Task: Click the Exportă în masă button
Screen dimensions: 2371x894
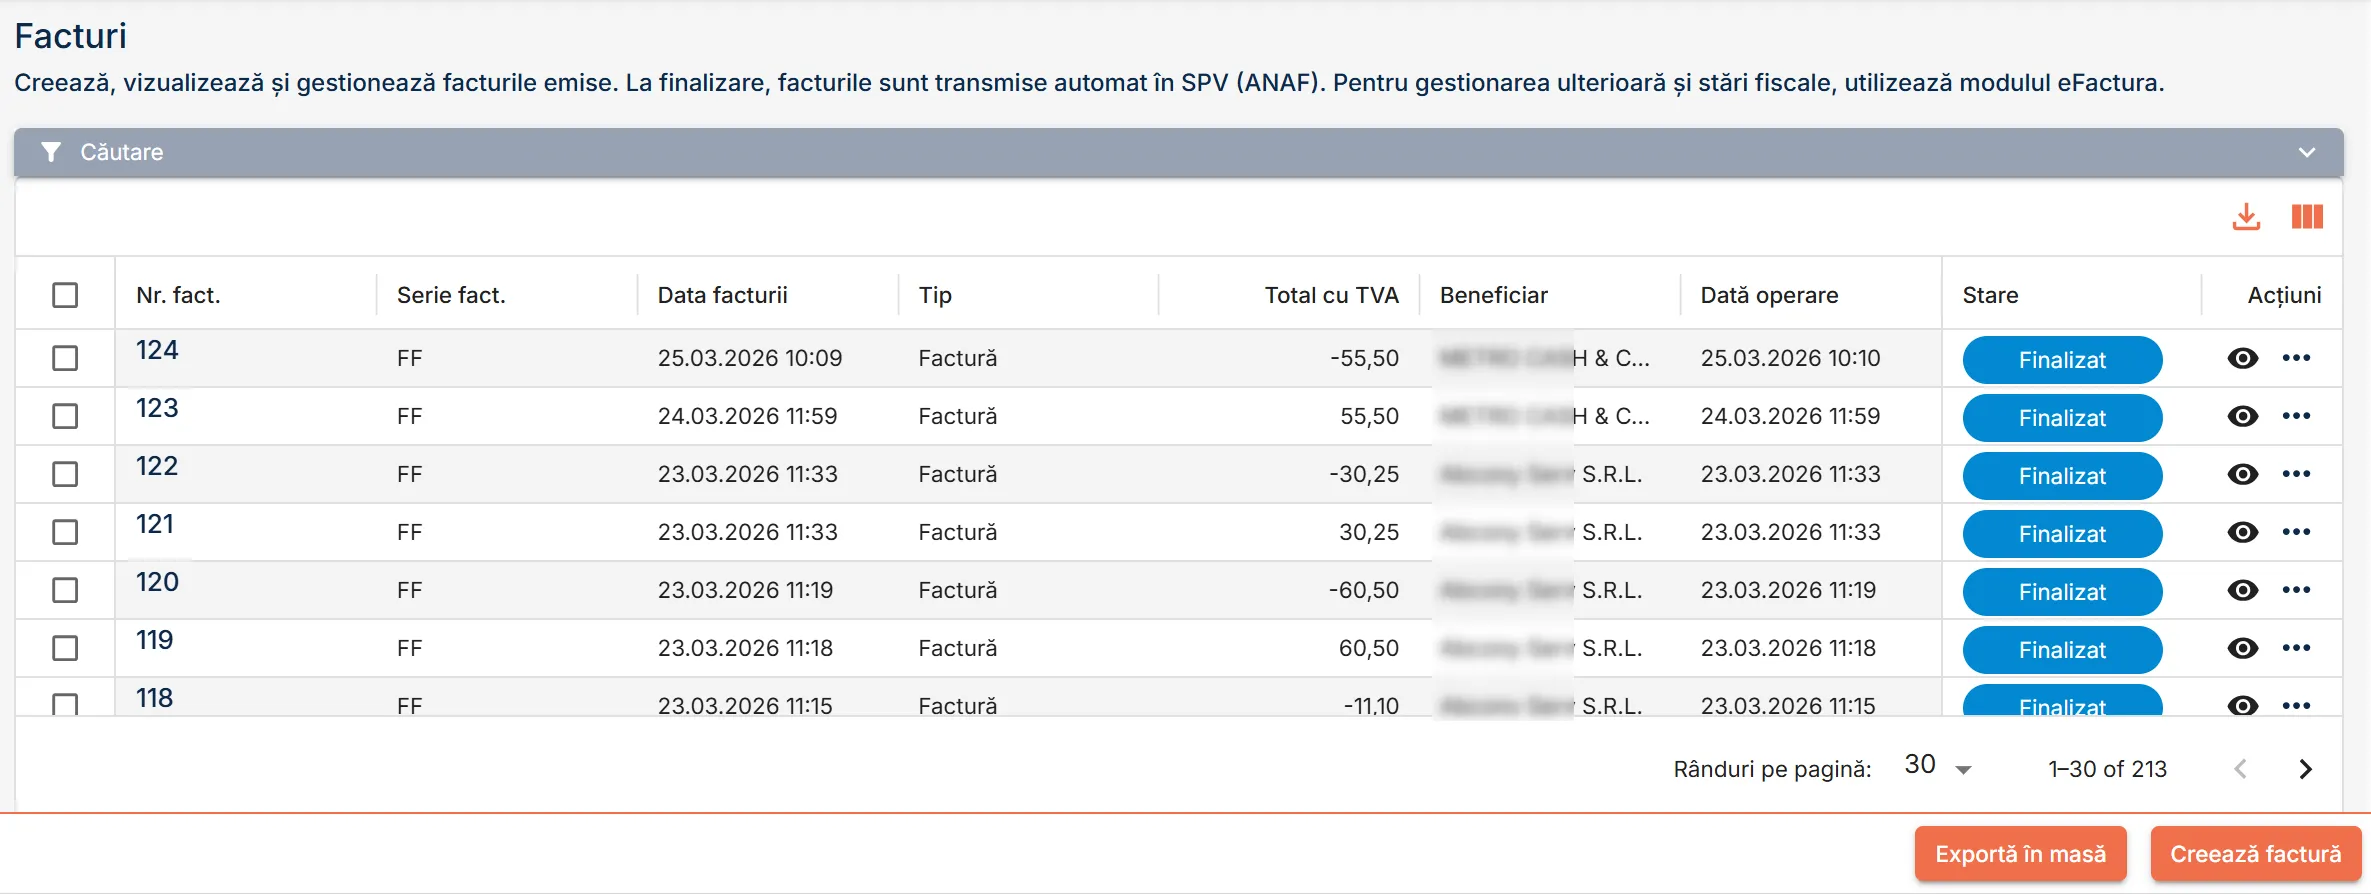Action: (2020, 854)
